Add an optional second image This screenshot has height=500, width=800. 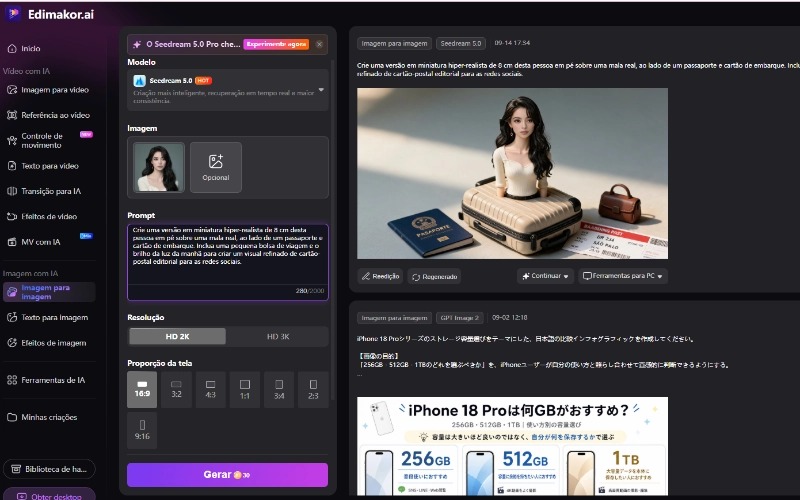coord(216,167)
